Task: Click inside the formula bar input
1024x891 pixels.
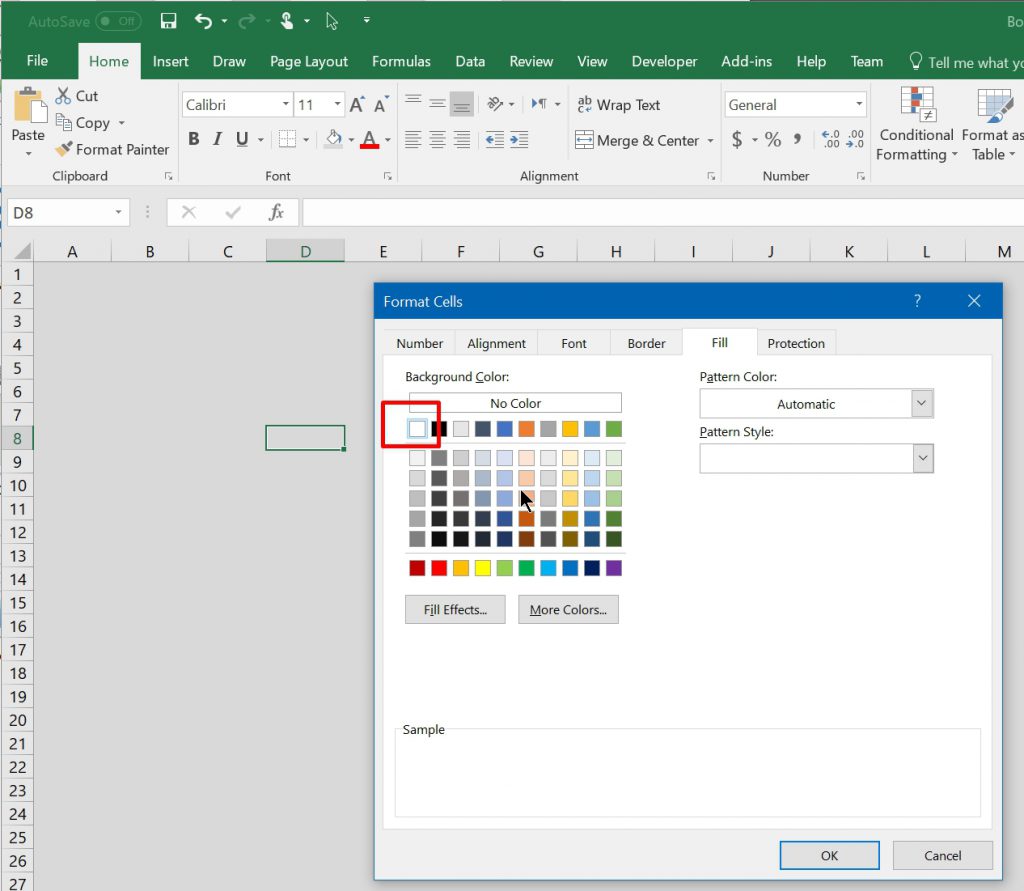Action: click(663, 212)
